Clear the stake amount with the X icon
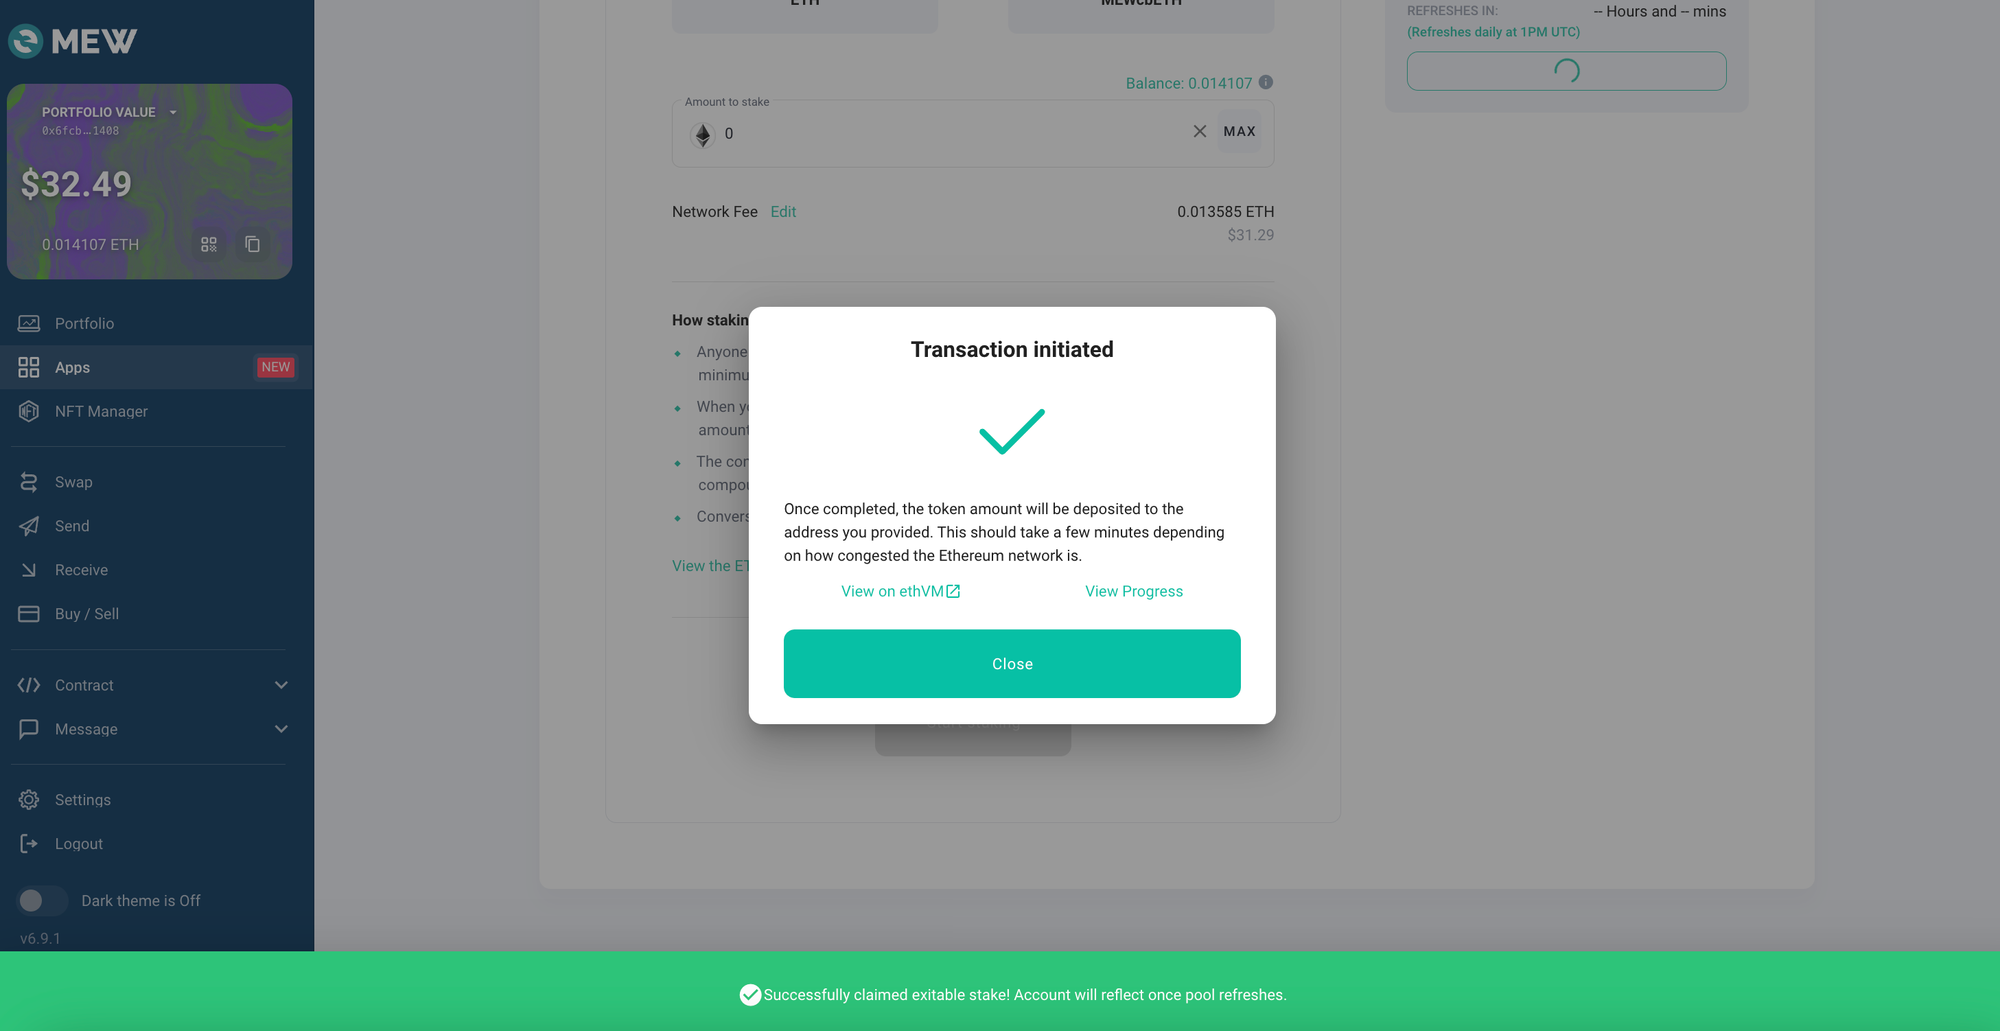Image resolution: width=2000 pixels, height=1031 pixels. pos(1200,131)
